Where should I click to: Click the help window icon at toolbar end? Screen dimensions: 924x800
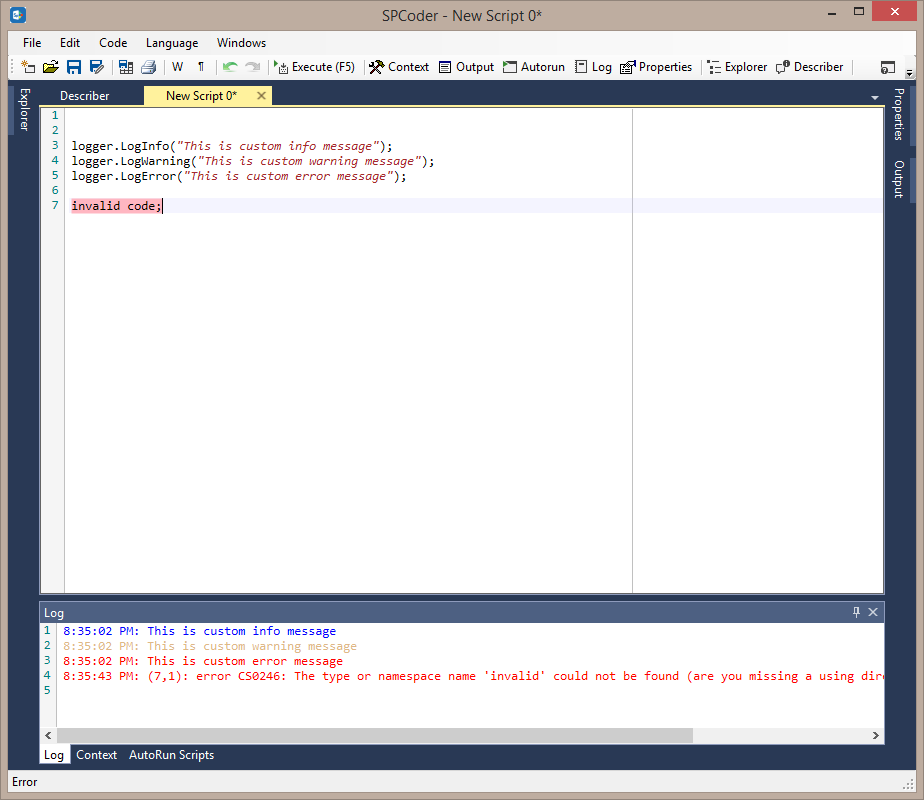[x=887, y=68]
